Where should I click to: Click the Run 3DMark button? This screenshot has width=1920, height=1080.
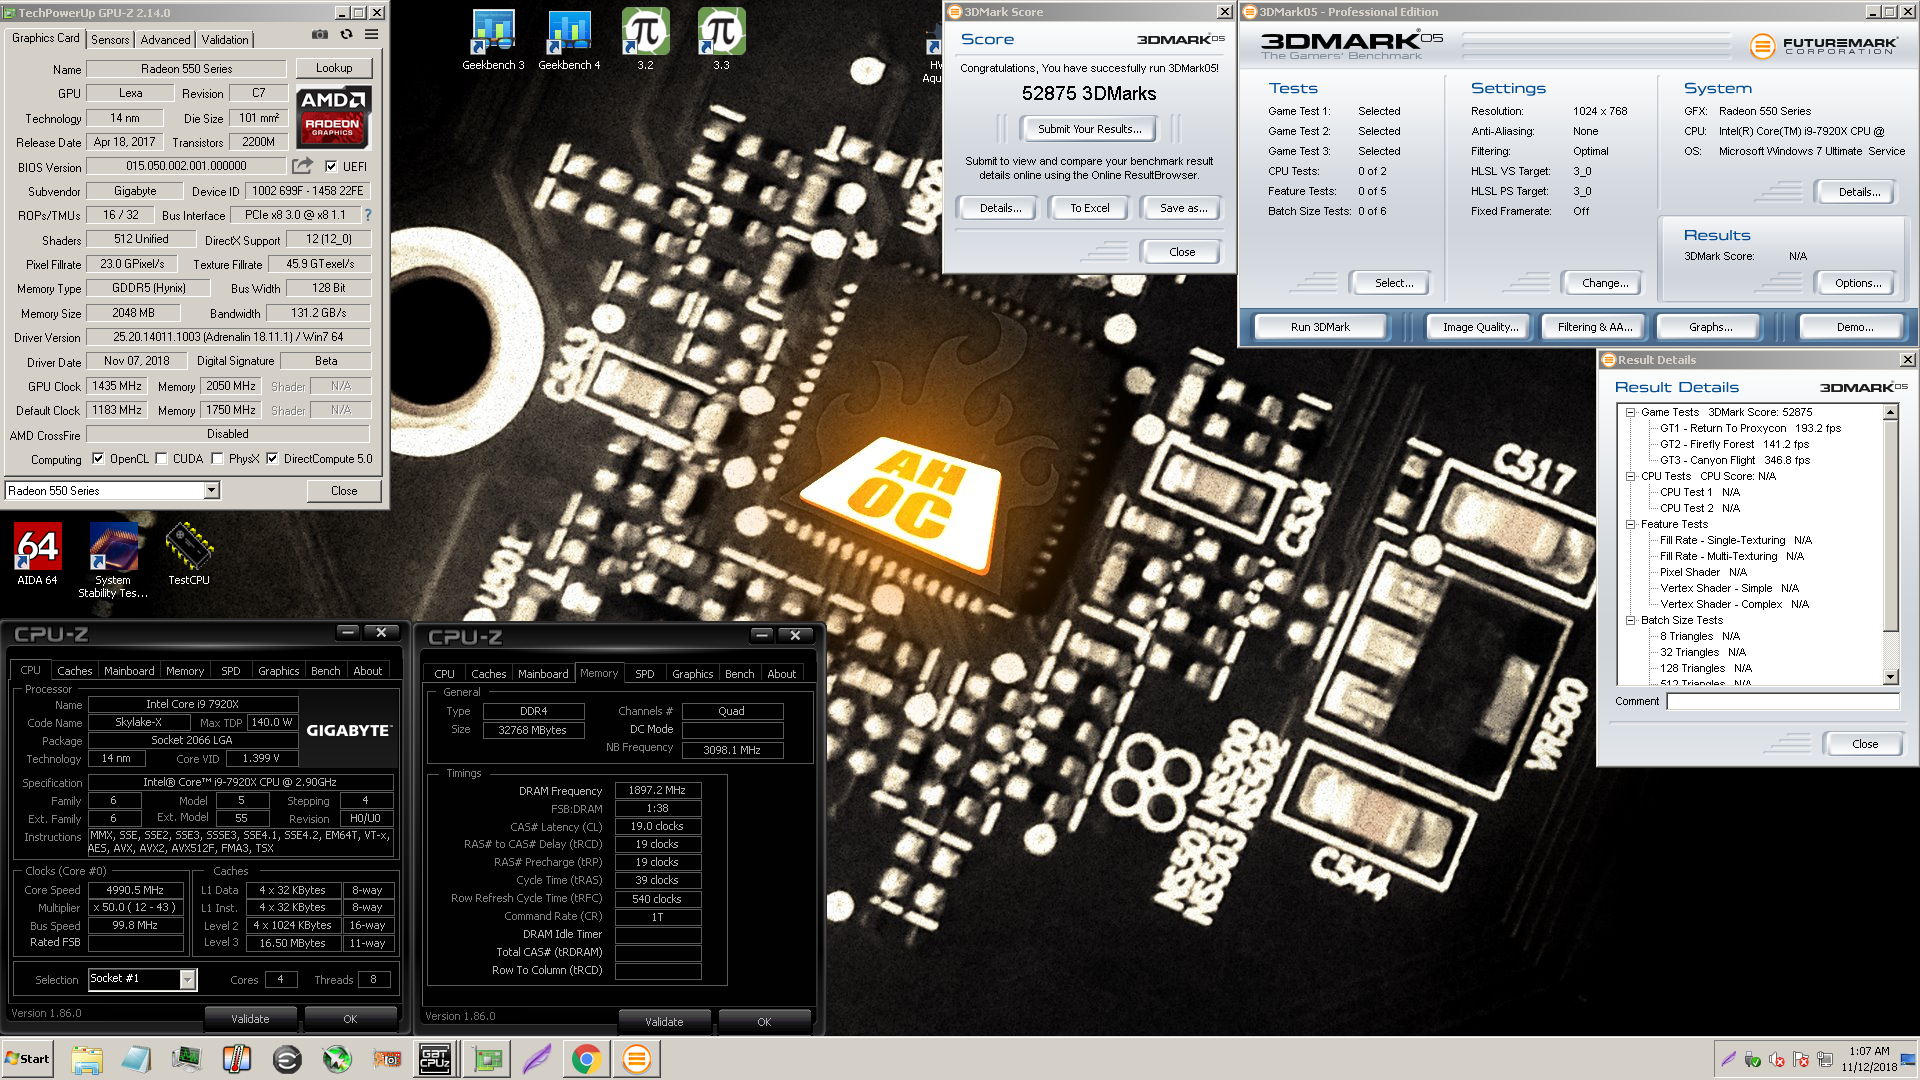[1320, 327]
